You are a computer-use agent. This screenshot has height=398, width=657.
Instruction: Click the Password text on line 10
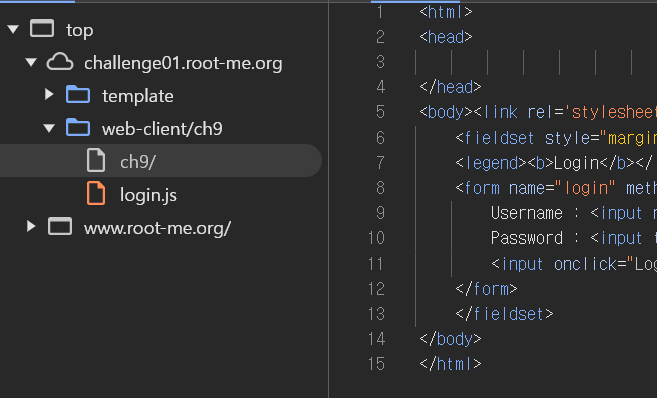point(527,238)
